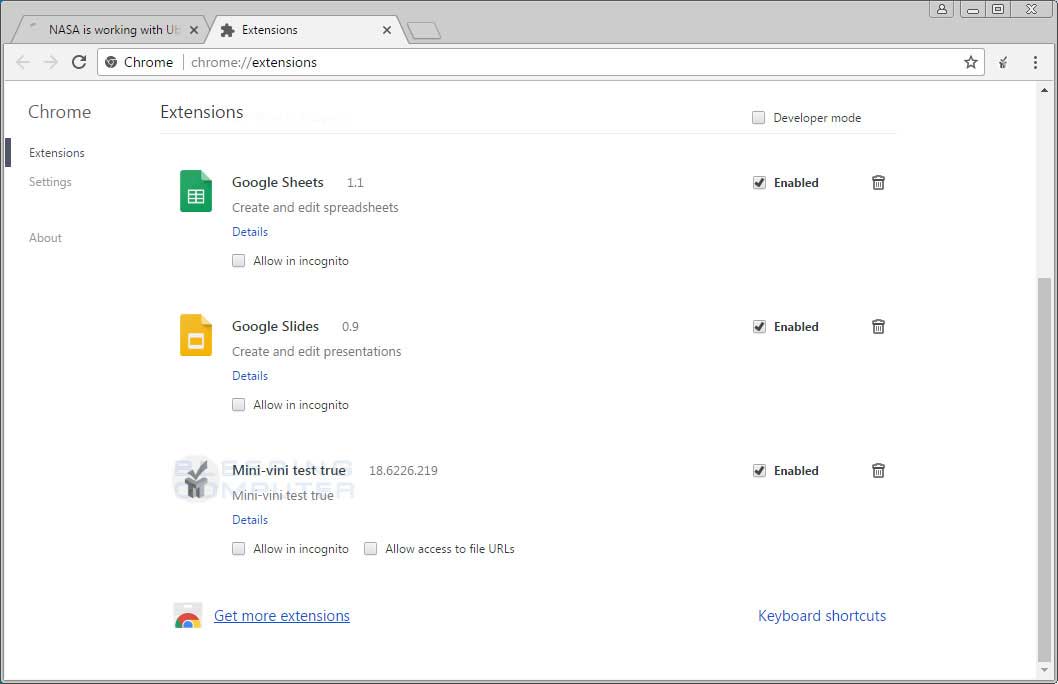
Task: Click the Chrome site info icon in address bar
Action: coord(111,63)
